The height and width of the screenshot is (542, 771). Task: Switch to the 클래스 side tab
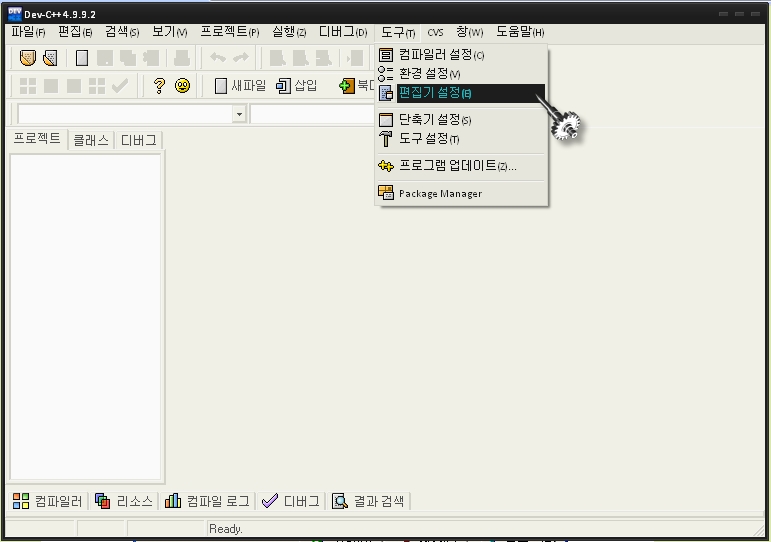coord(90,141)
